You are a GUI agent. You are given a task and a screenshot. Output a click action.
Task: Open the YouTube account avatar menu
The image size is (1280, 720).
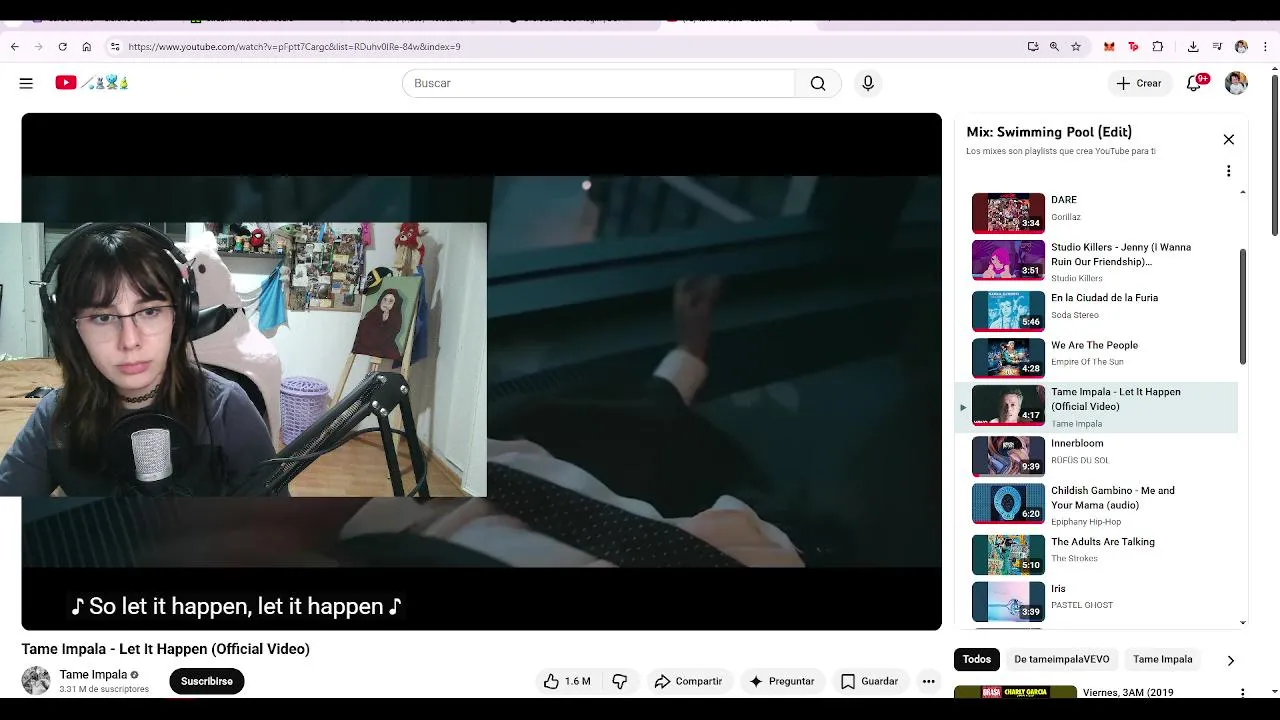tap(1236, 83)
